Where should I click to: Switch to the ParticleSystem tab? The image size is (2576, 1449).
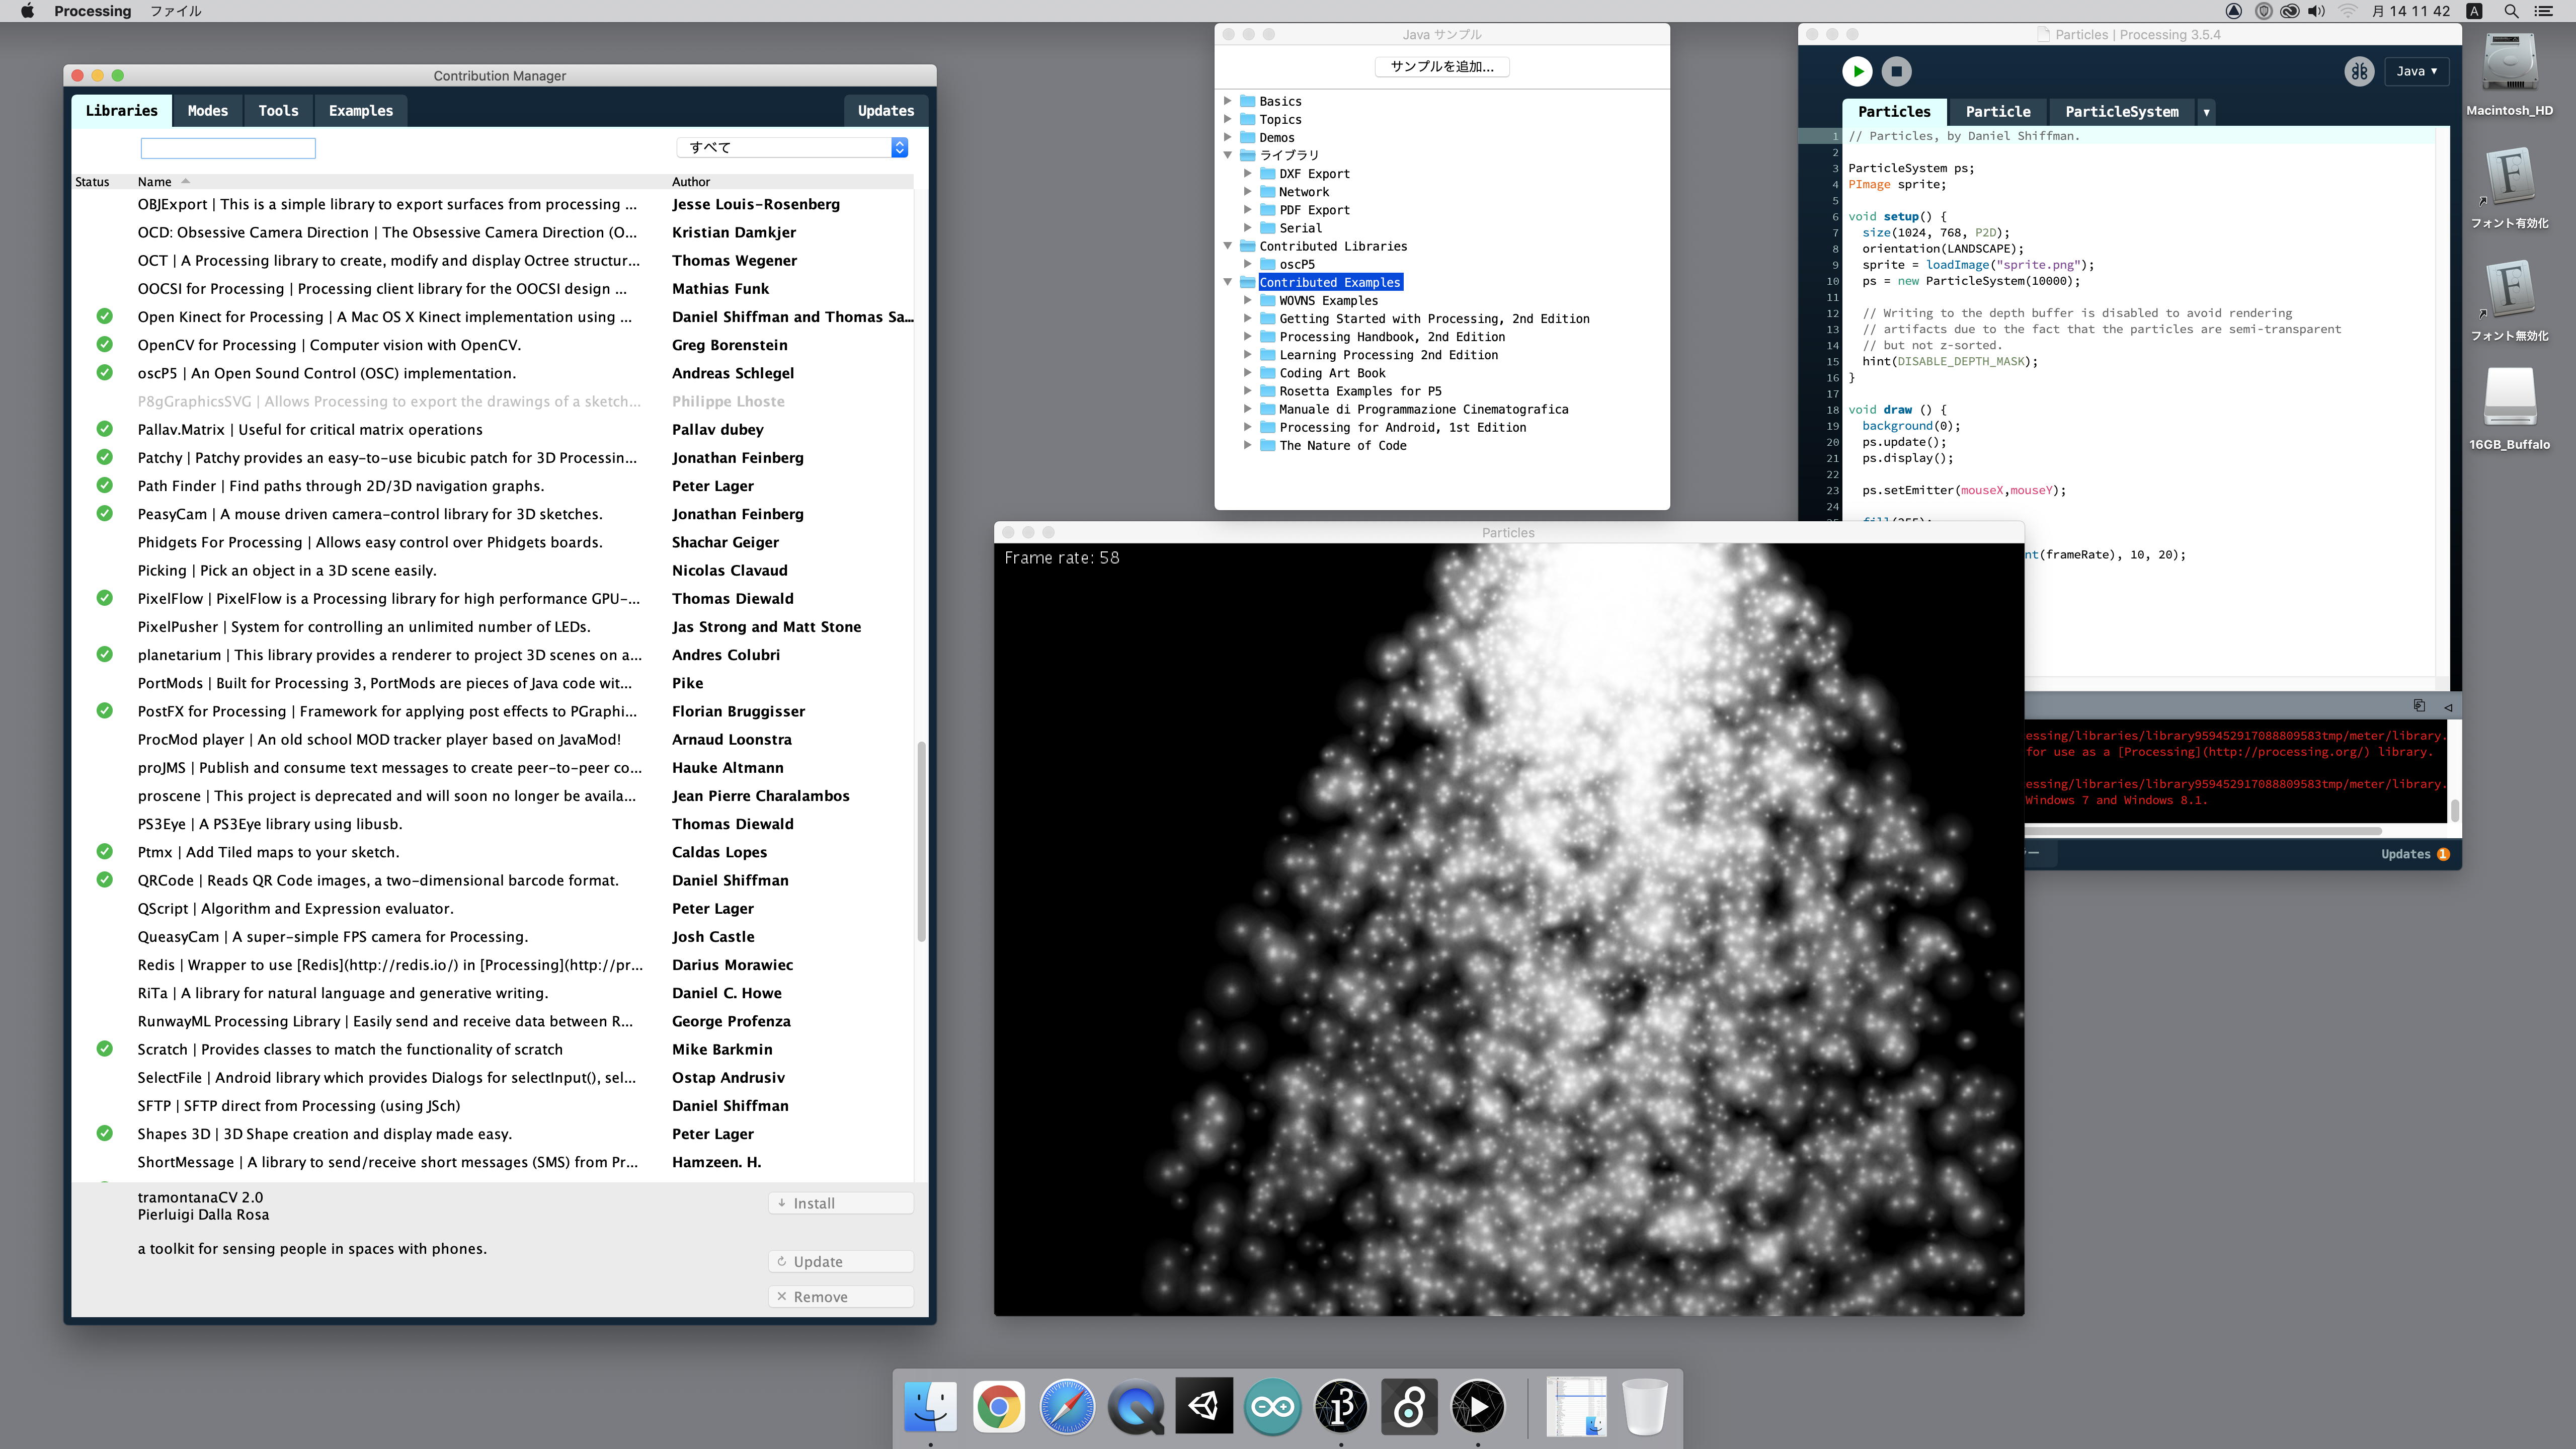2121,112
